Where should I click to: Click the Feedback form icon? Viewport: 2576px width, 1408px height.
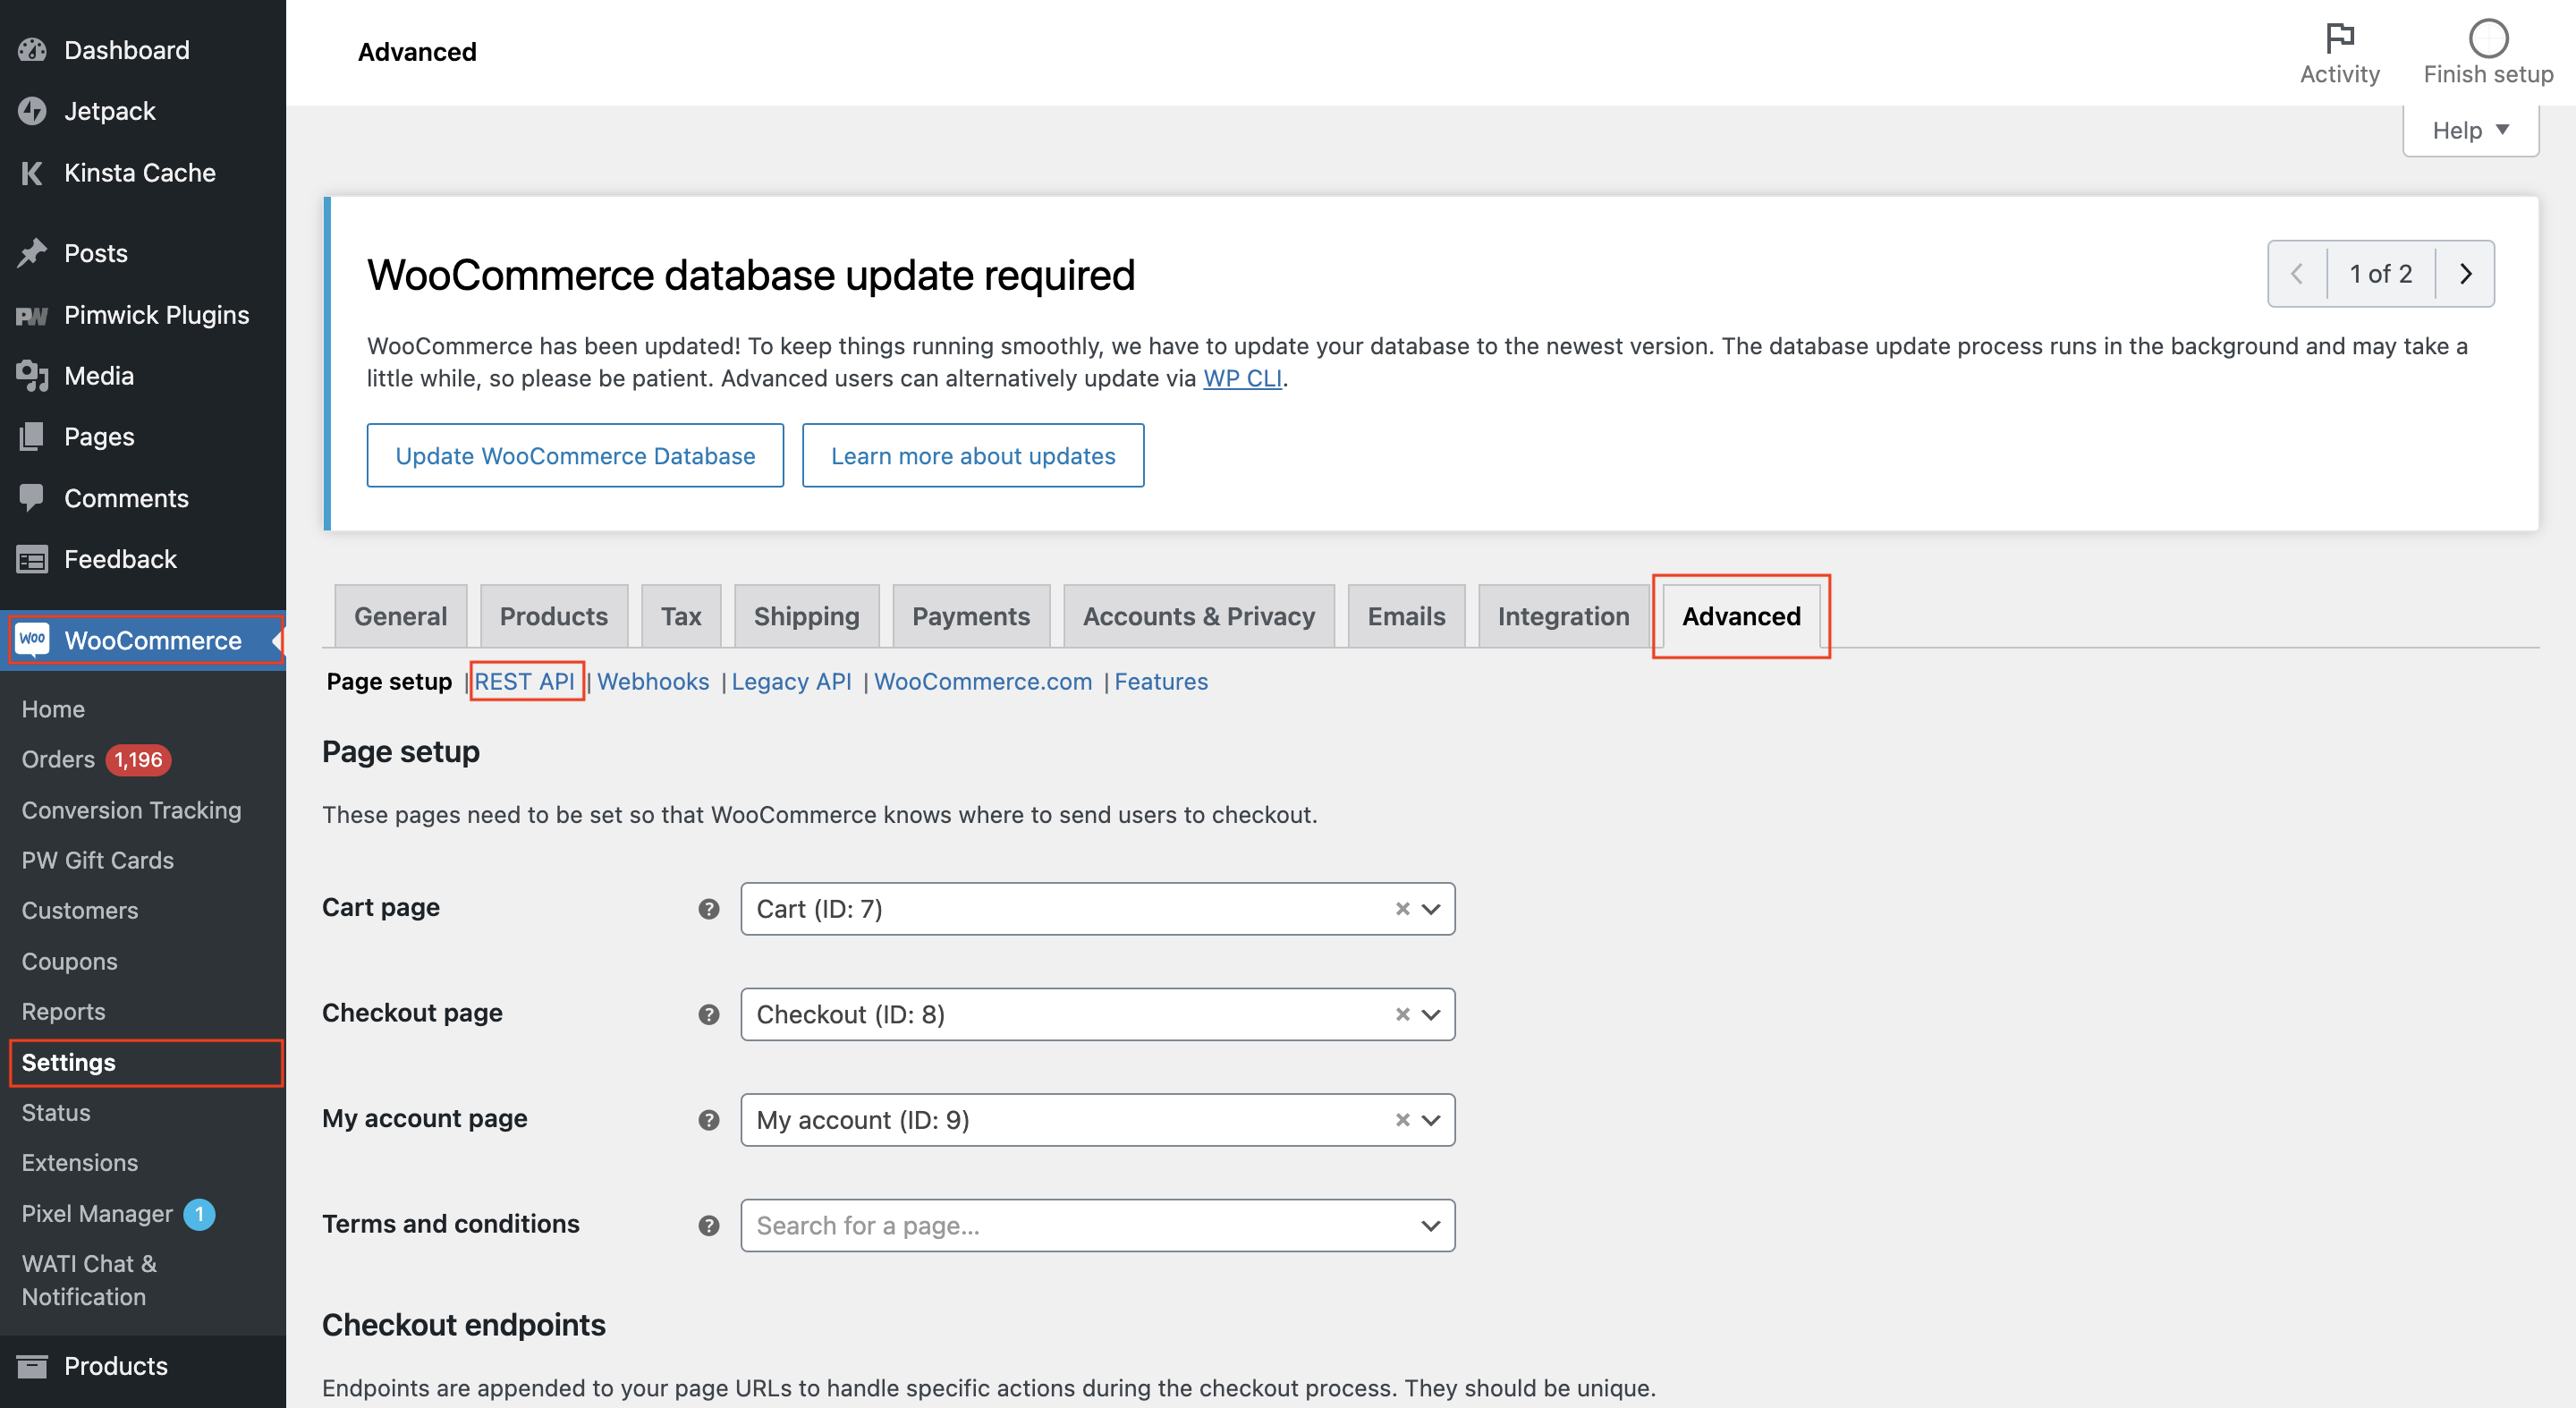tap(32, 560)
